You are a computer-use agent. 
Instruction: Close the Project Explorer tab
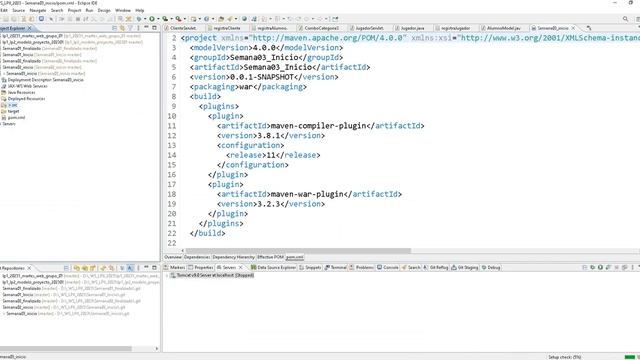click(29, 28)
